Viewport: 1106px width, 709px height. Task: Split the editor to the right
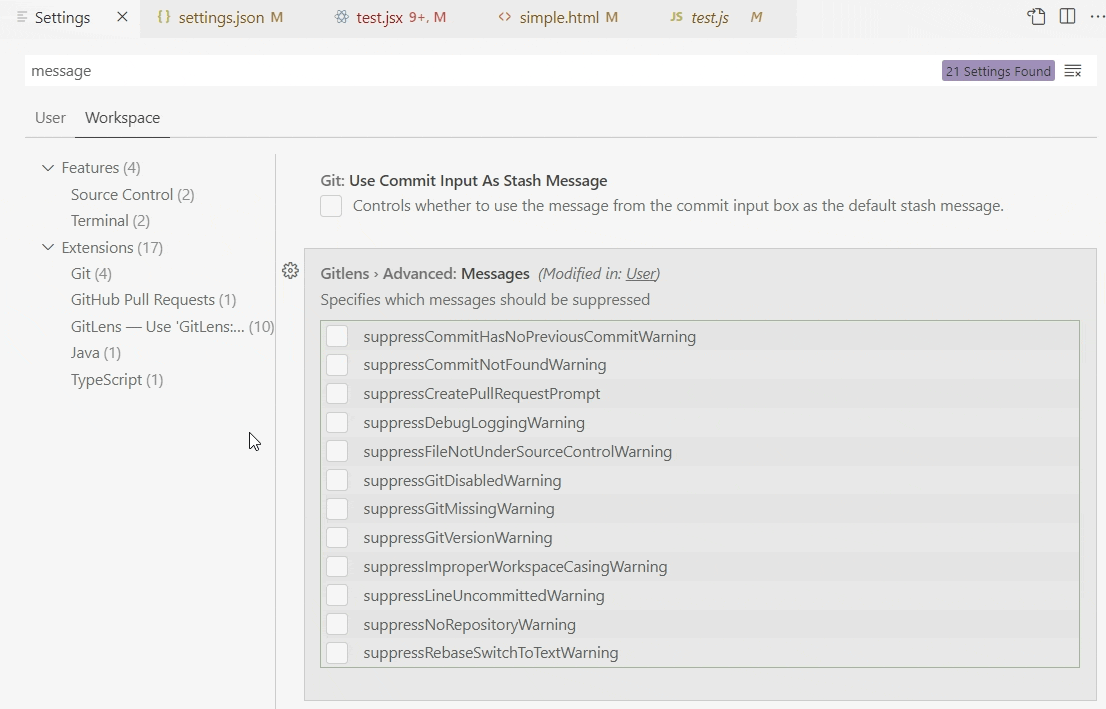point(1067,17)
